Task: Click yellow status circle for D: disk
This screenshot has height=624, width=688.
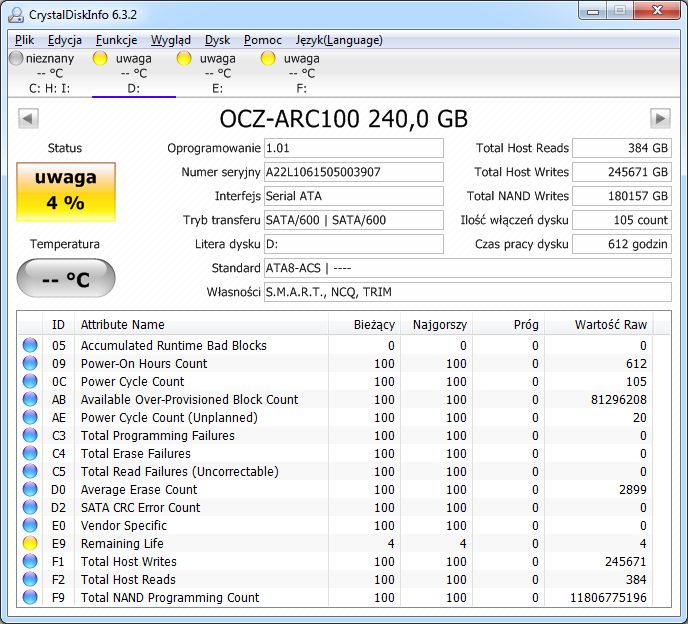Action: coord(100,58)
